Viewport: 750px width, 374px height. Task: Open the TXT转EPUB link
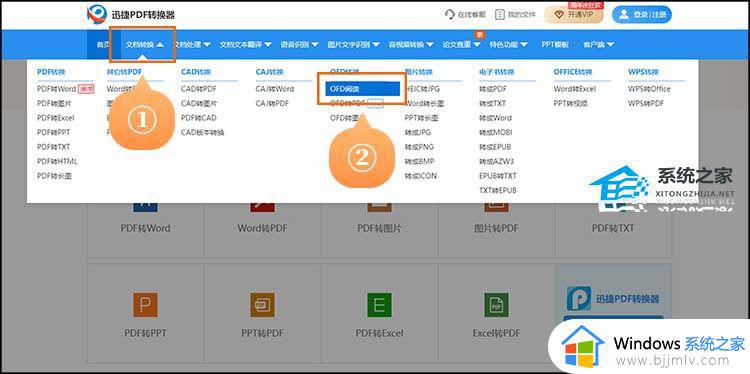pos(497,190)
